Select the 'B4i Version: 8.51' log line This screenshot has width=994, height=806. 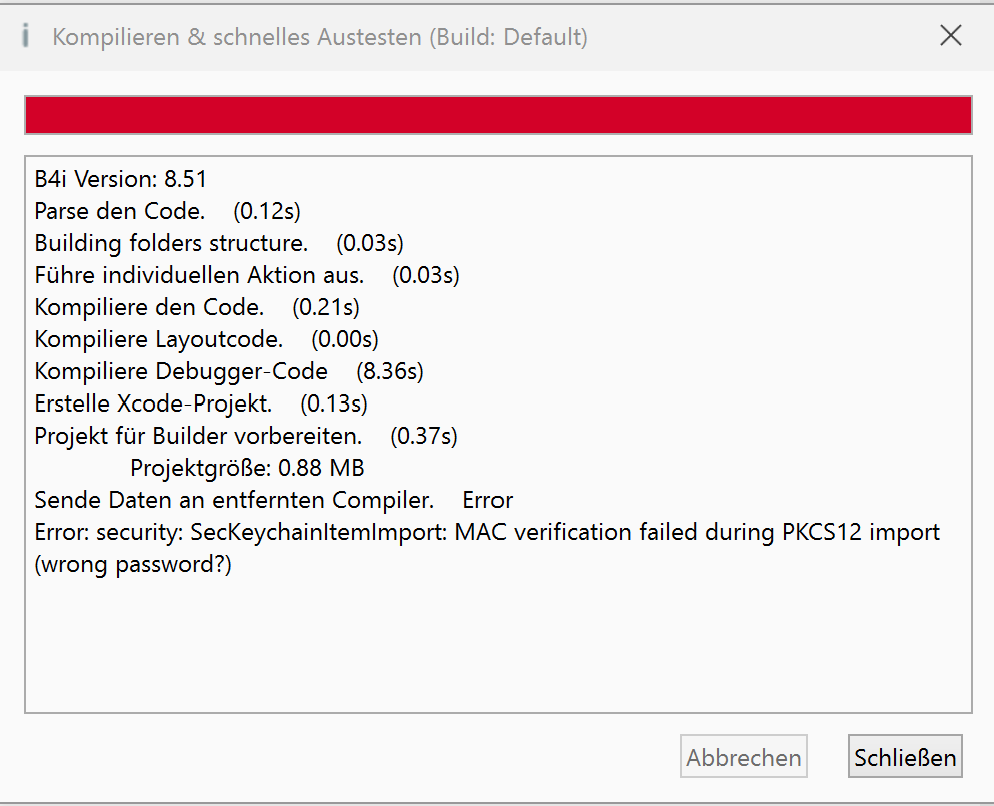121,180
